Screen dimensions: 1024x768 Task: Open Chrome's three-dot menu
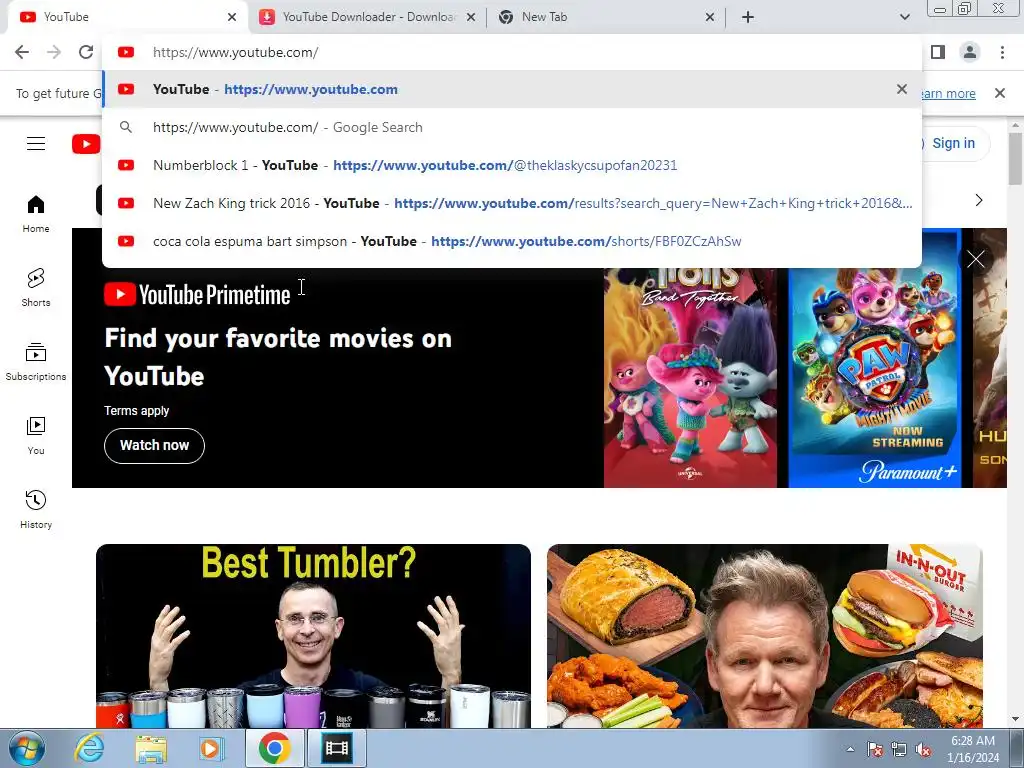1002,52
